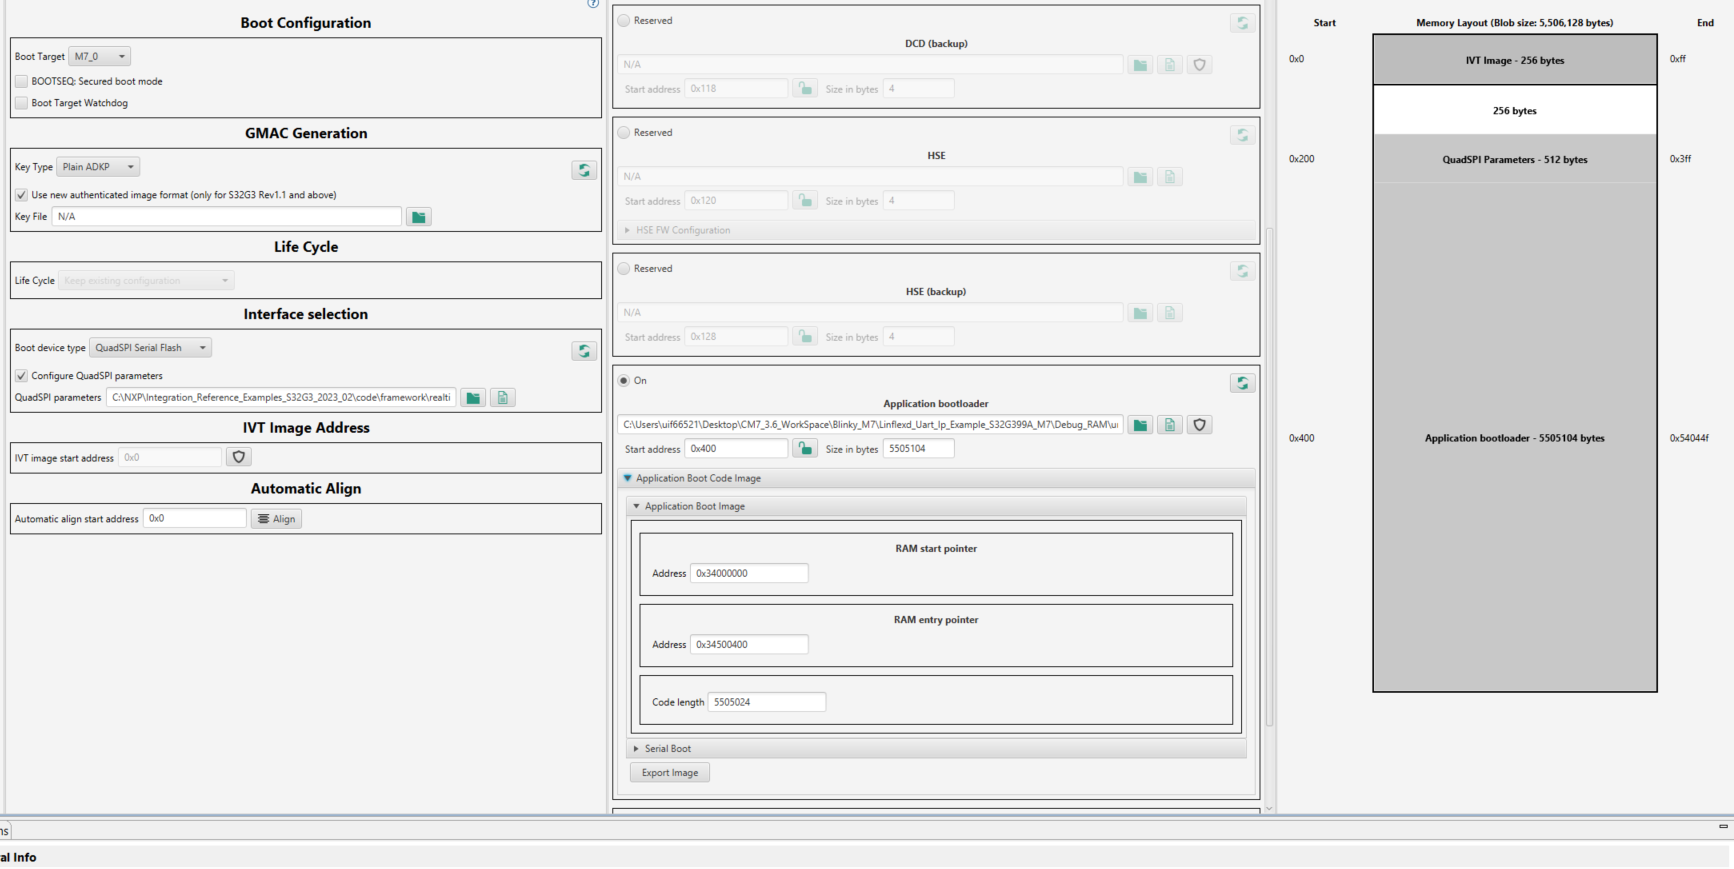
Task: Open the Boot Target M7_0 dropdown
Action: click(x=100, y=57)
